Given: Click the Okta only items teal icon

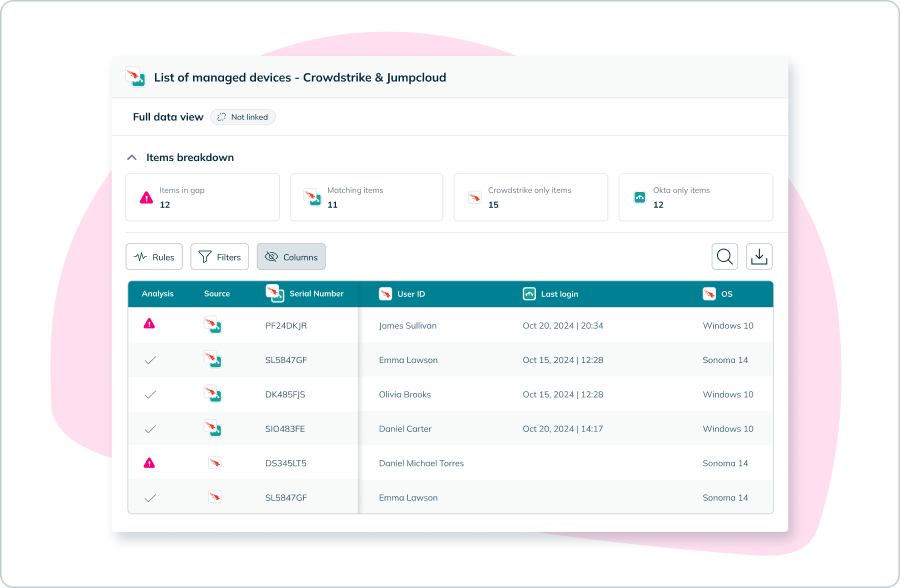Looking at the screenshot, I should pyautogui.click(x=639, y=198).
